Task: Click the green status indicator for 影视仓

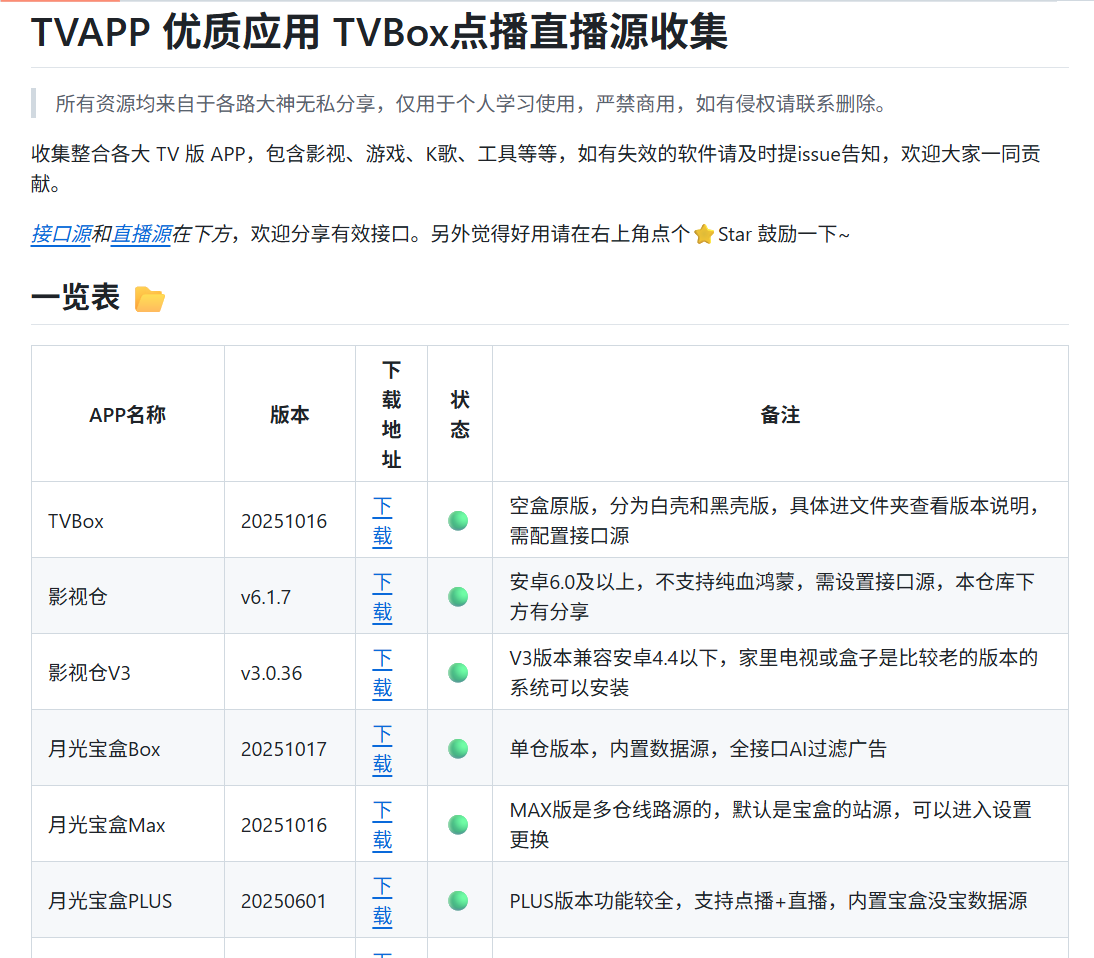Action: click(458, 595)
